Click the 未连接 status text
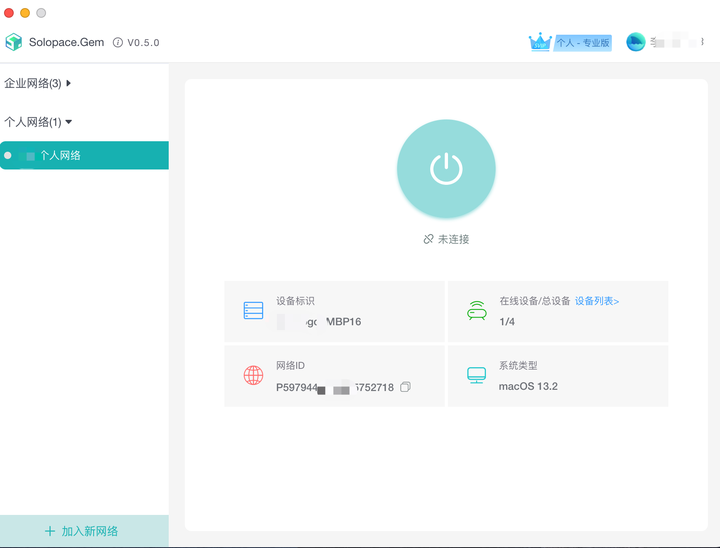 pyautogui.click(x=454, y=239)
